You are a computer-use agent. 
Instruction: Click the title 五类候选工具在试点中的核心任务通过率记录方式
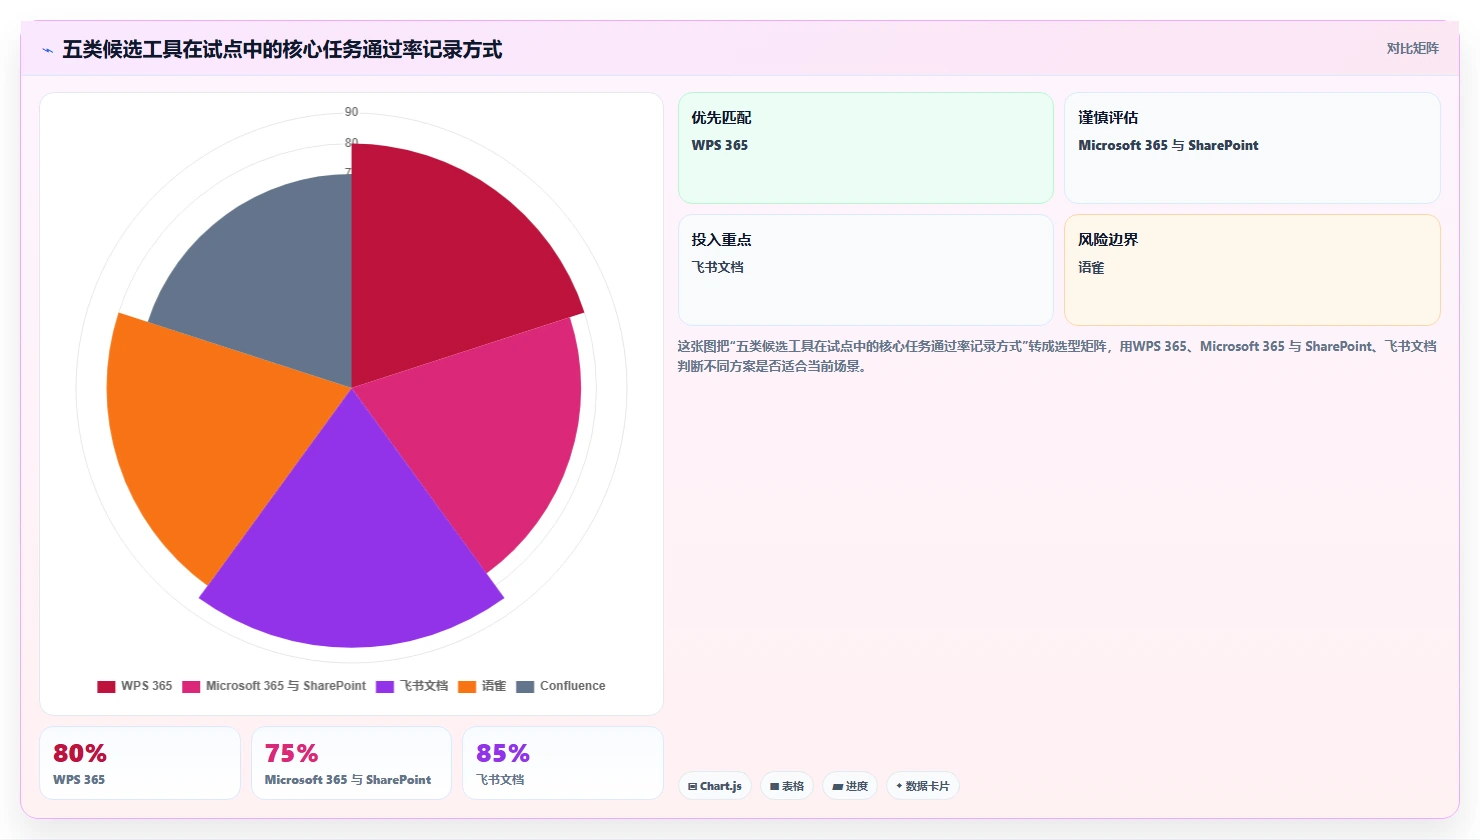click(282, 49)
